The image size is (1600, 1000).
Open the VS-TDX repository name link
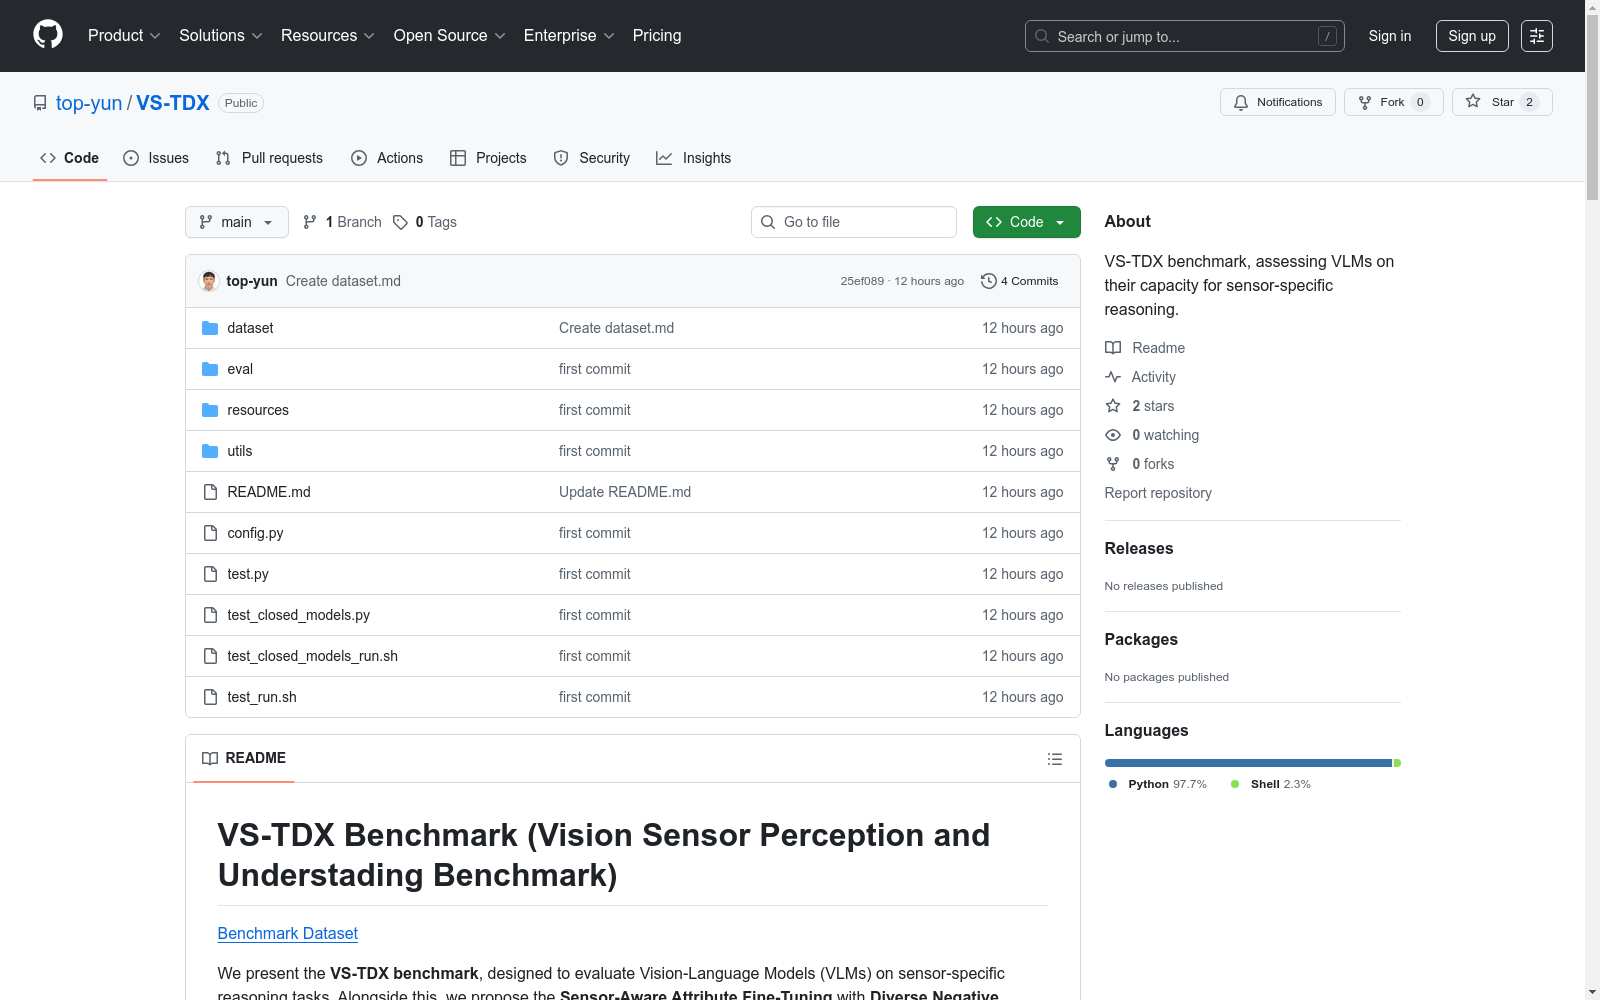click(x=173, y=103)
